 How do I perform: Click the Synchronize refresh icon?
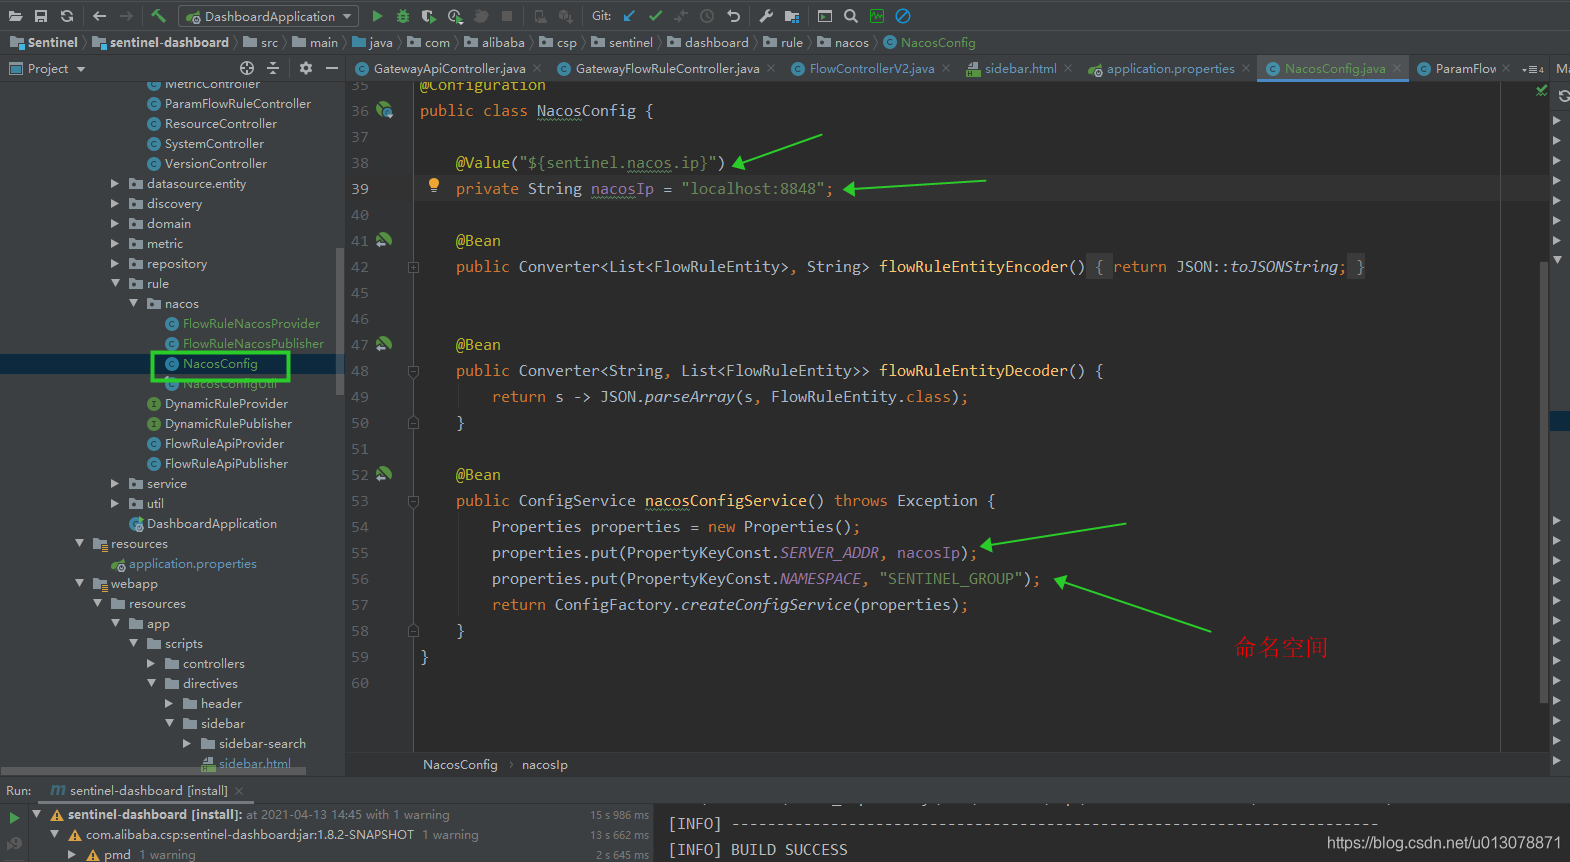(x=67, y=16)
